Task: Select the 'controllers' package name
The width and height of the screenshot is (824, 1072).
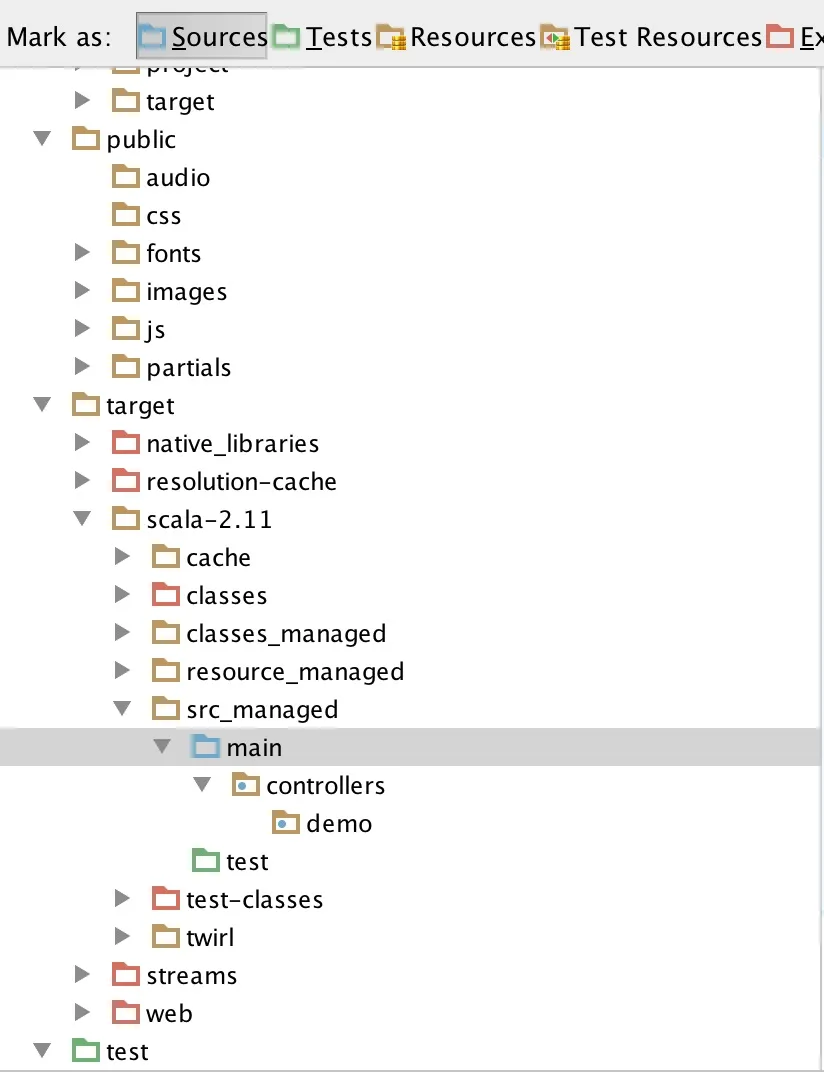Action: (x=325, y=786)
